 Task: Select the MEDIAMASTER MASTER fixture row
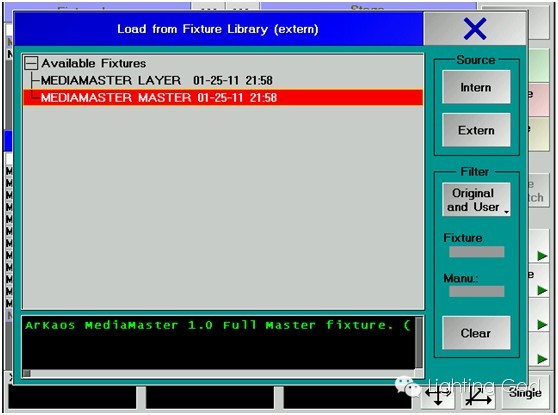pos(223,98)
